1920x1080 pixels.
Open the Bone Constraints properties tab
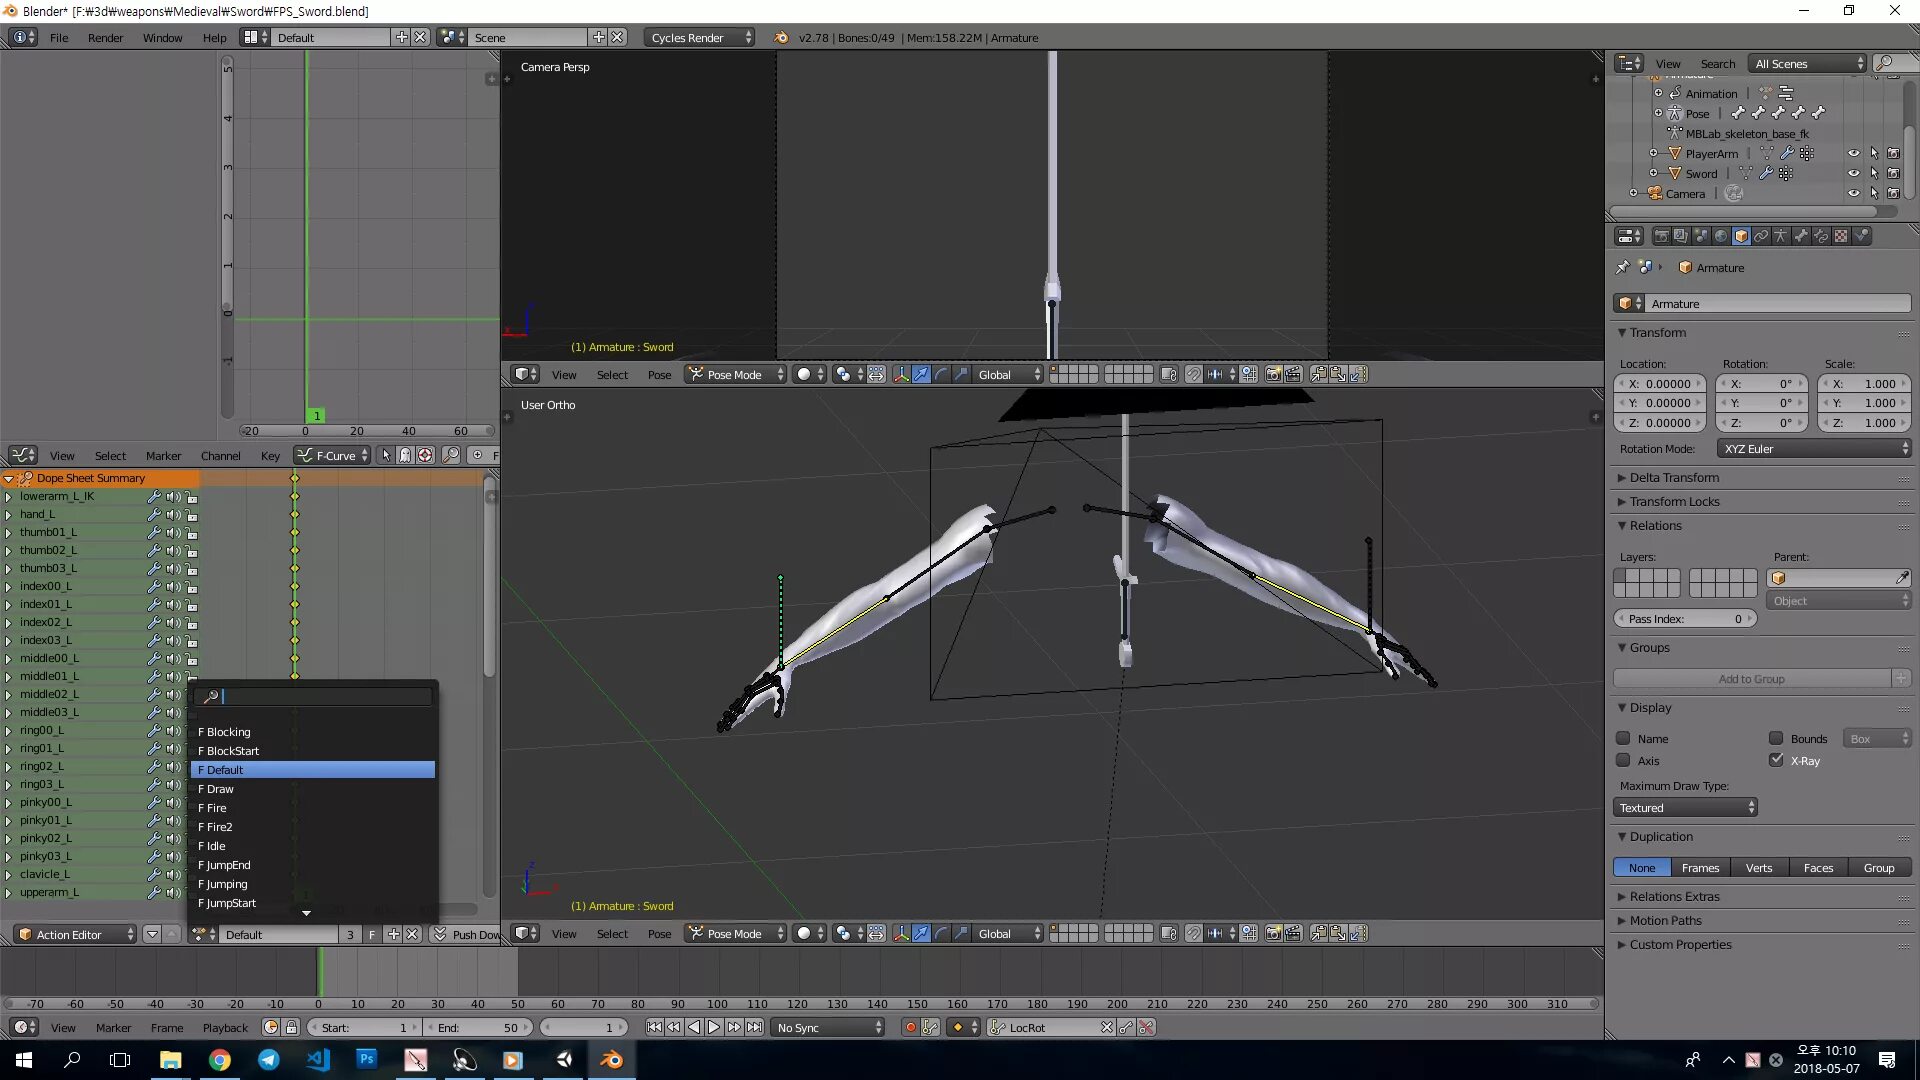(x=1821, y=236)
